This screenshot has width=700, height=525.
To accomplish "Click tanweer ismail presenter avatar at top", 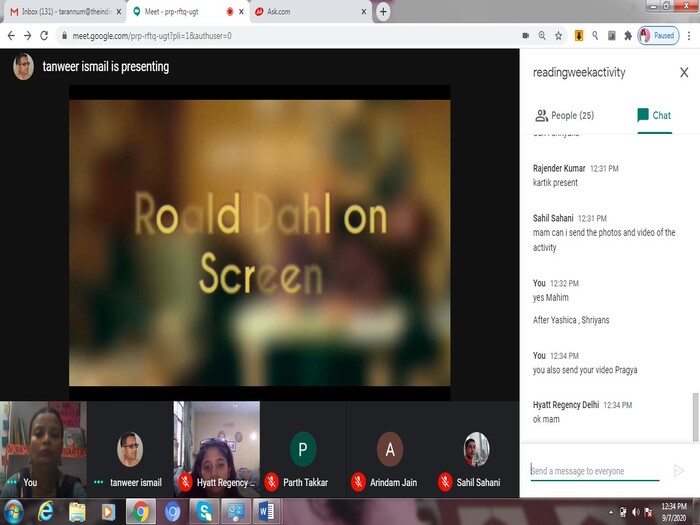I will point(23,67).
